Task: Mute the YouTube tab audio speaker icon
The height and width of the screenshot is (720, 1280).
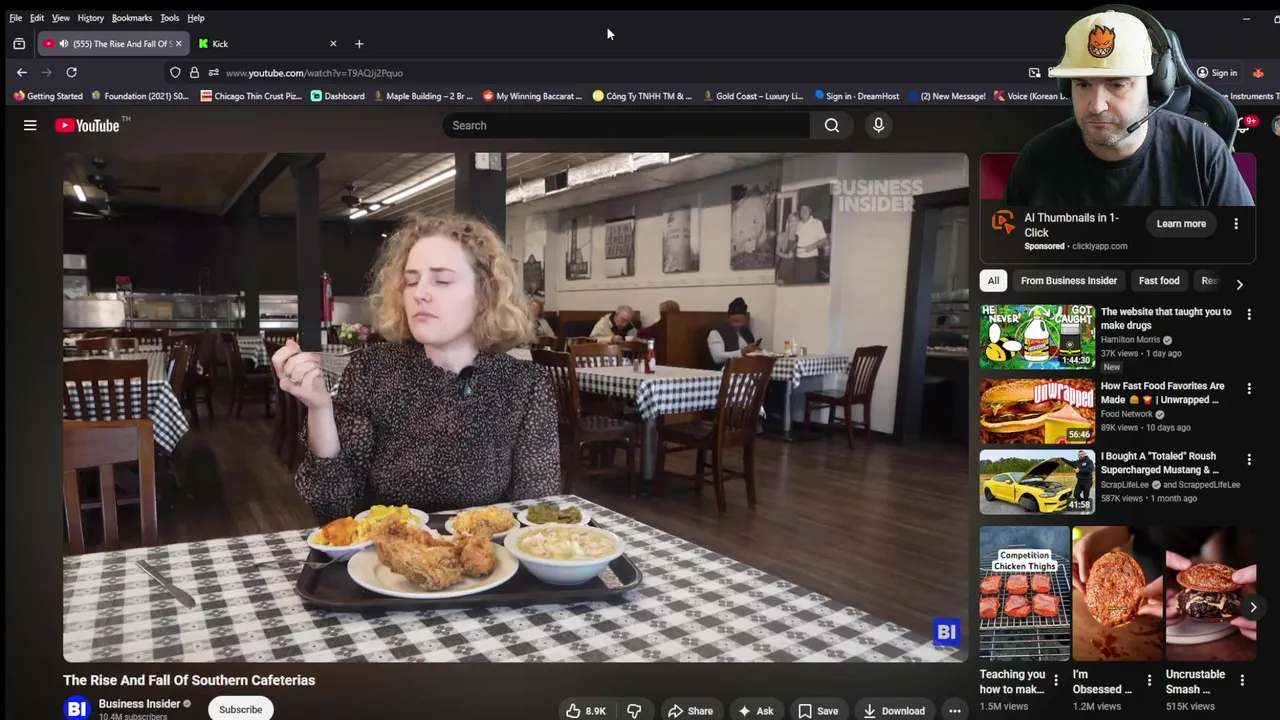Action: (63, 43)
